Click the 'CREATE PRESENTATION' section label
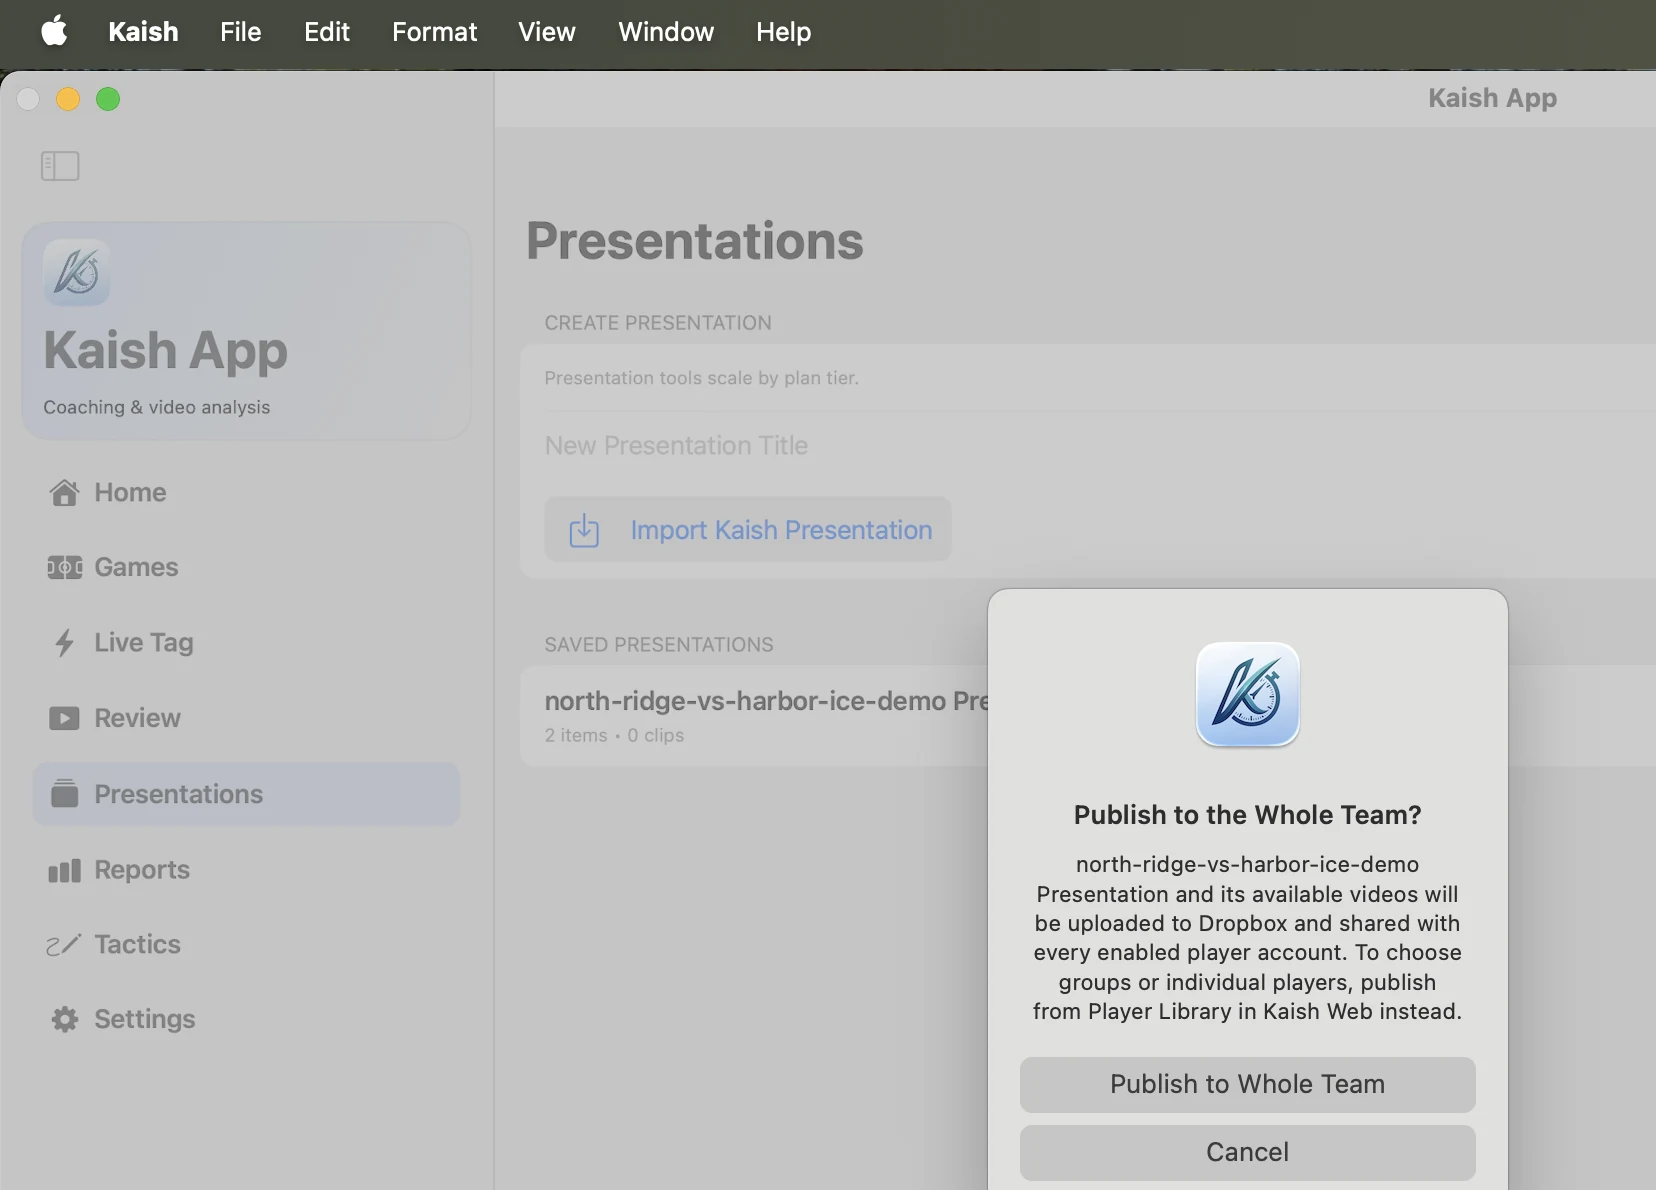 tap(658, 323)
